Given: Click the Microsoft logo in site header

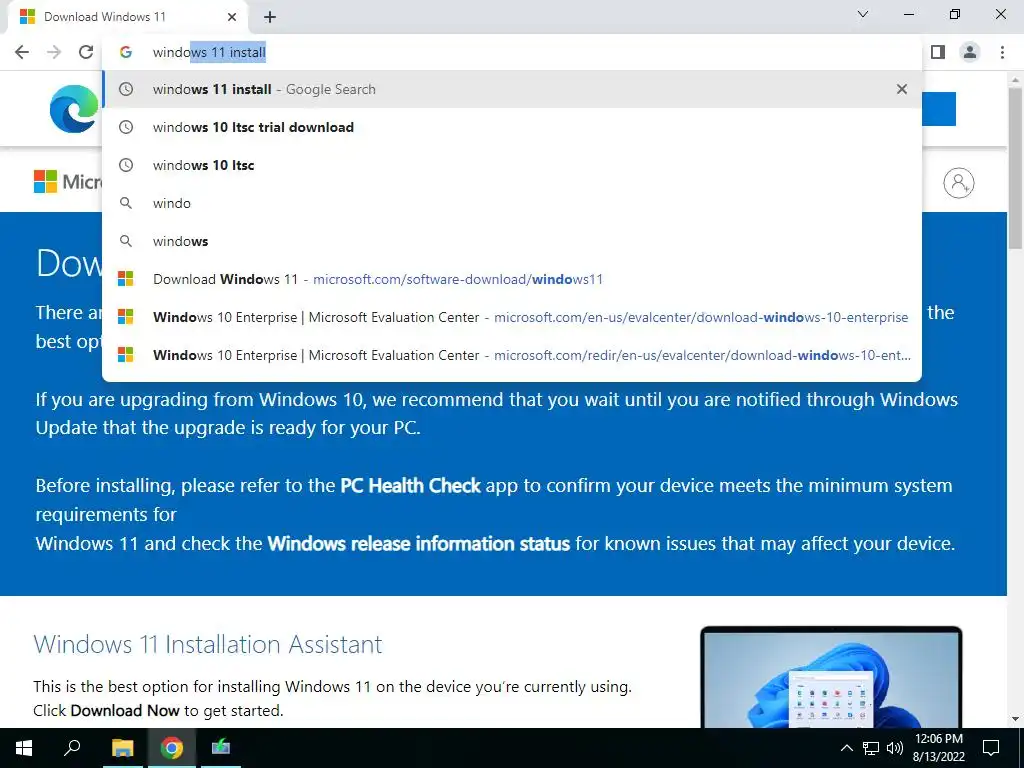Looking at the screenshot, I should pos(67,182).
